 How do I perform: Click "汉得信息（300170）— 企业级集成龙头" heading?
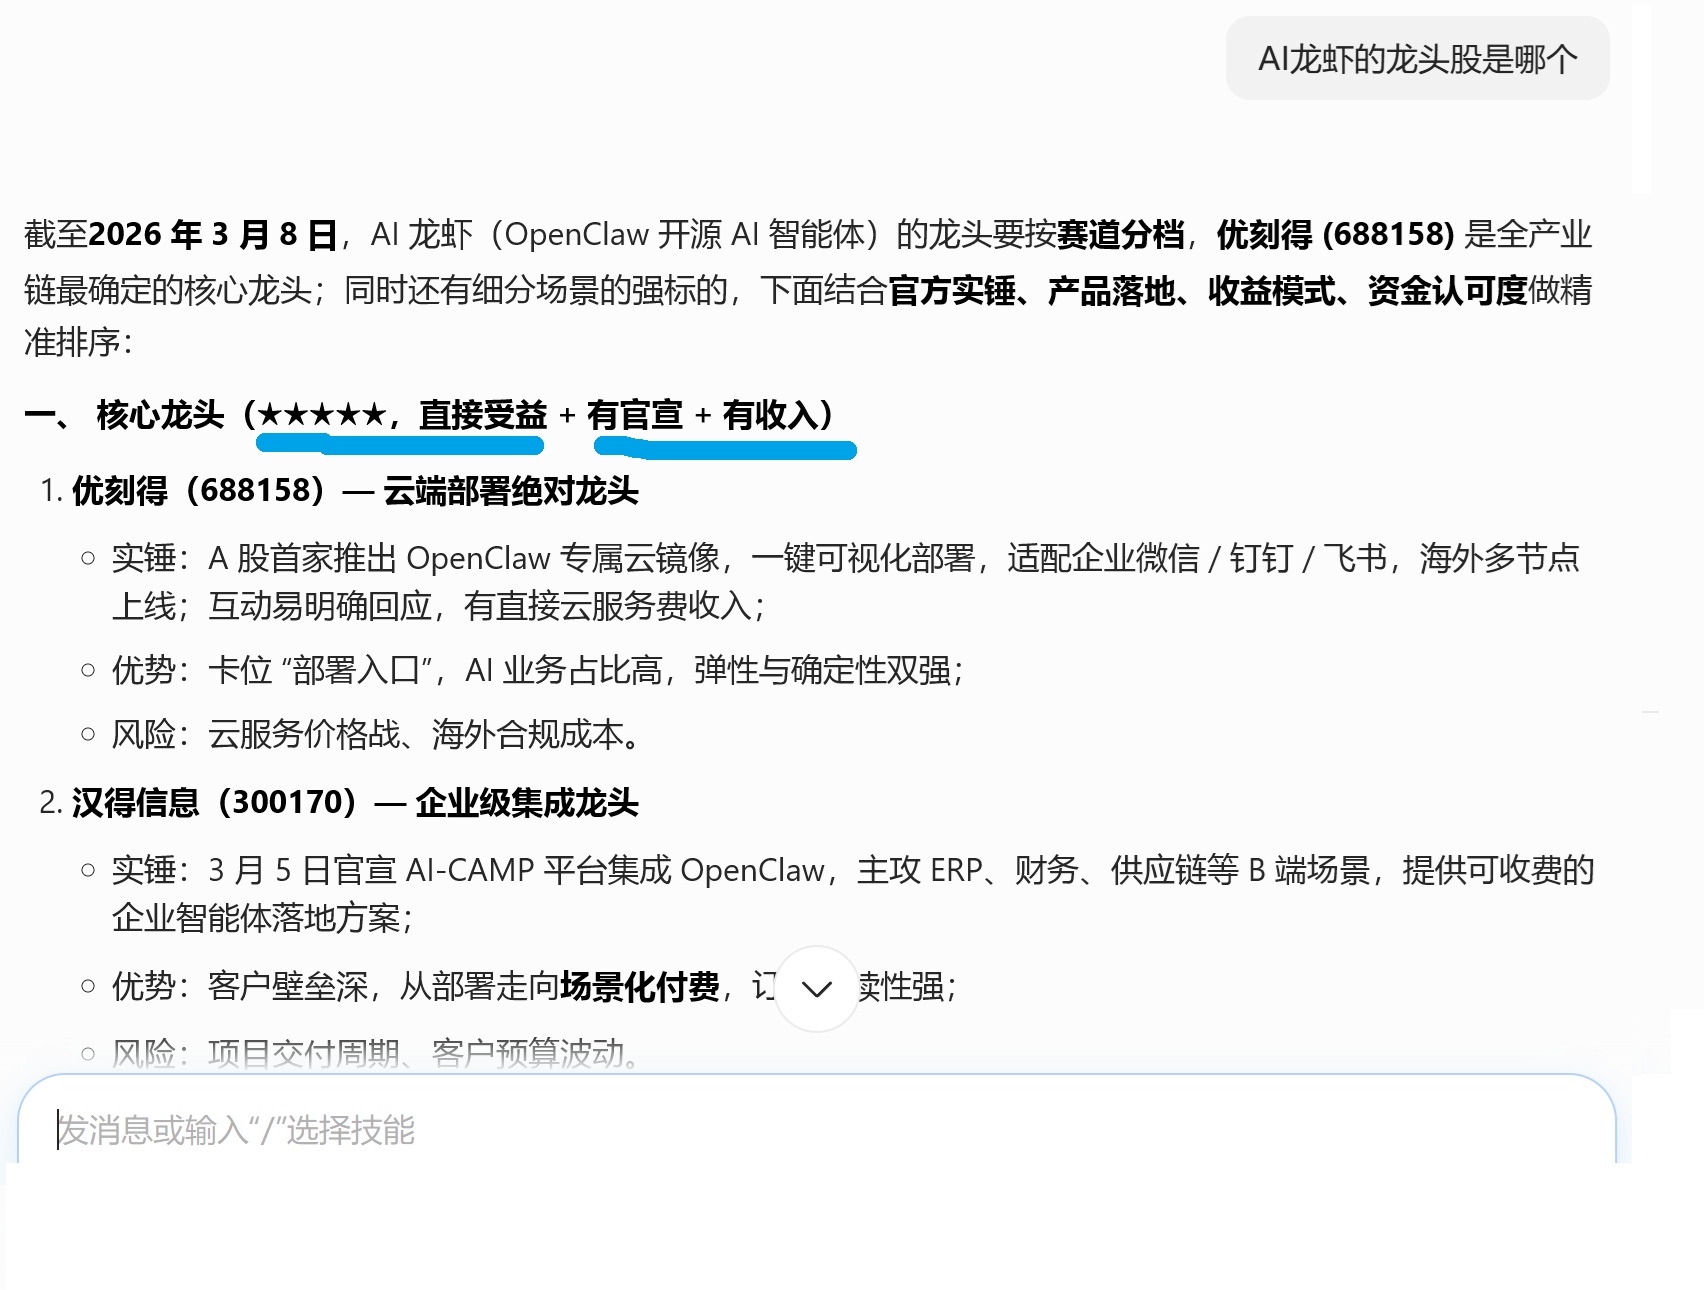tap(355, 802)
